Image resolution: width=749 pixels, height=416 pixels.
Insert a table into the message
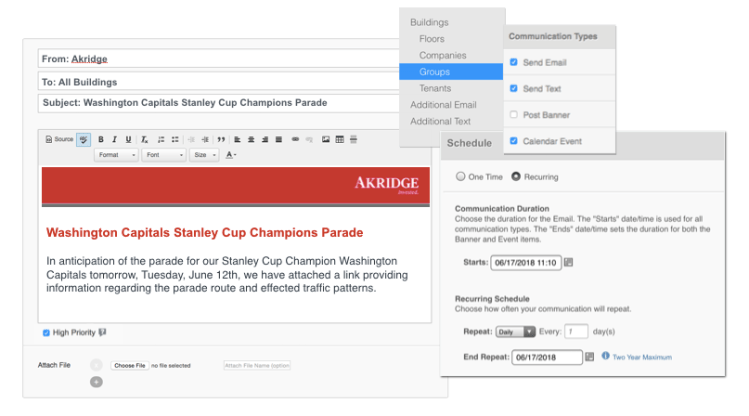point(340,139)
